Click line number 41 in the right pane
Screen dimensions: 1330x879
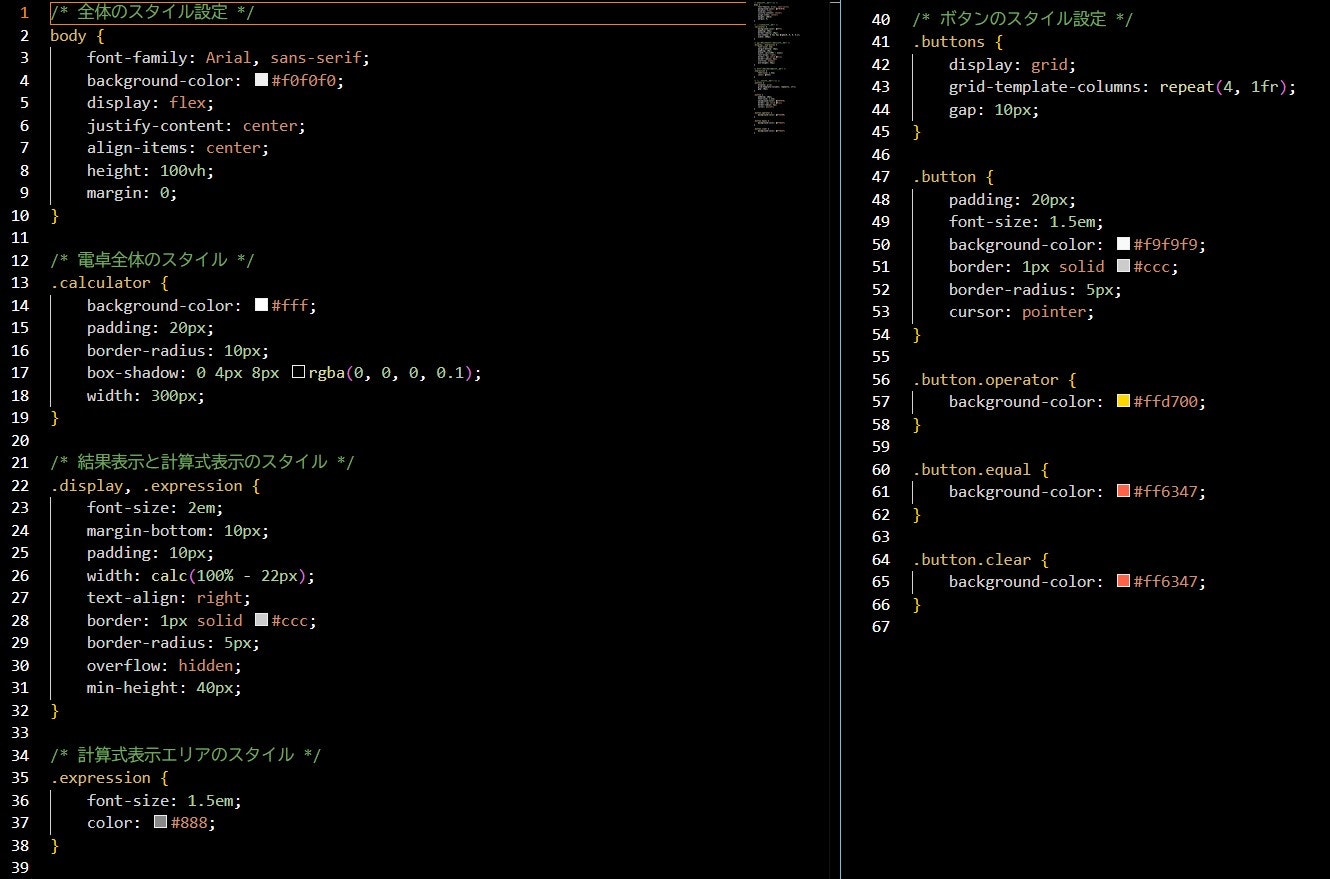click(881, 42)
